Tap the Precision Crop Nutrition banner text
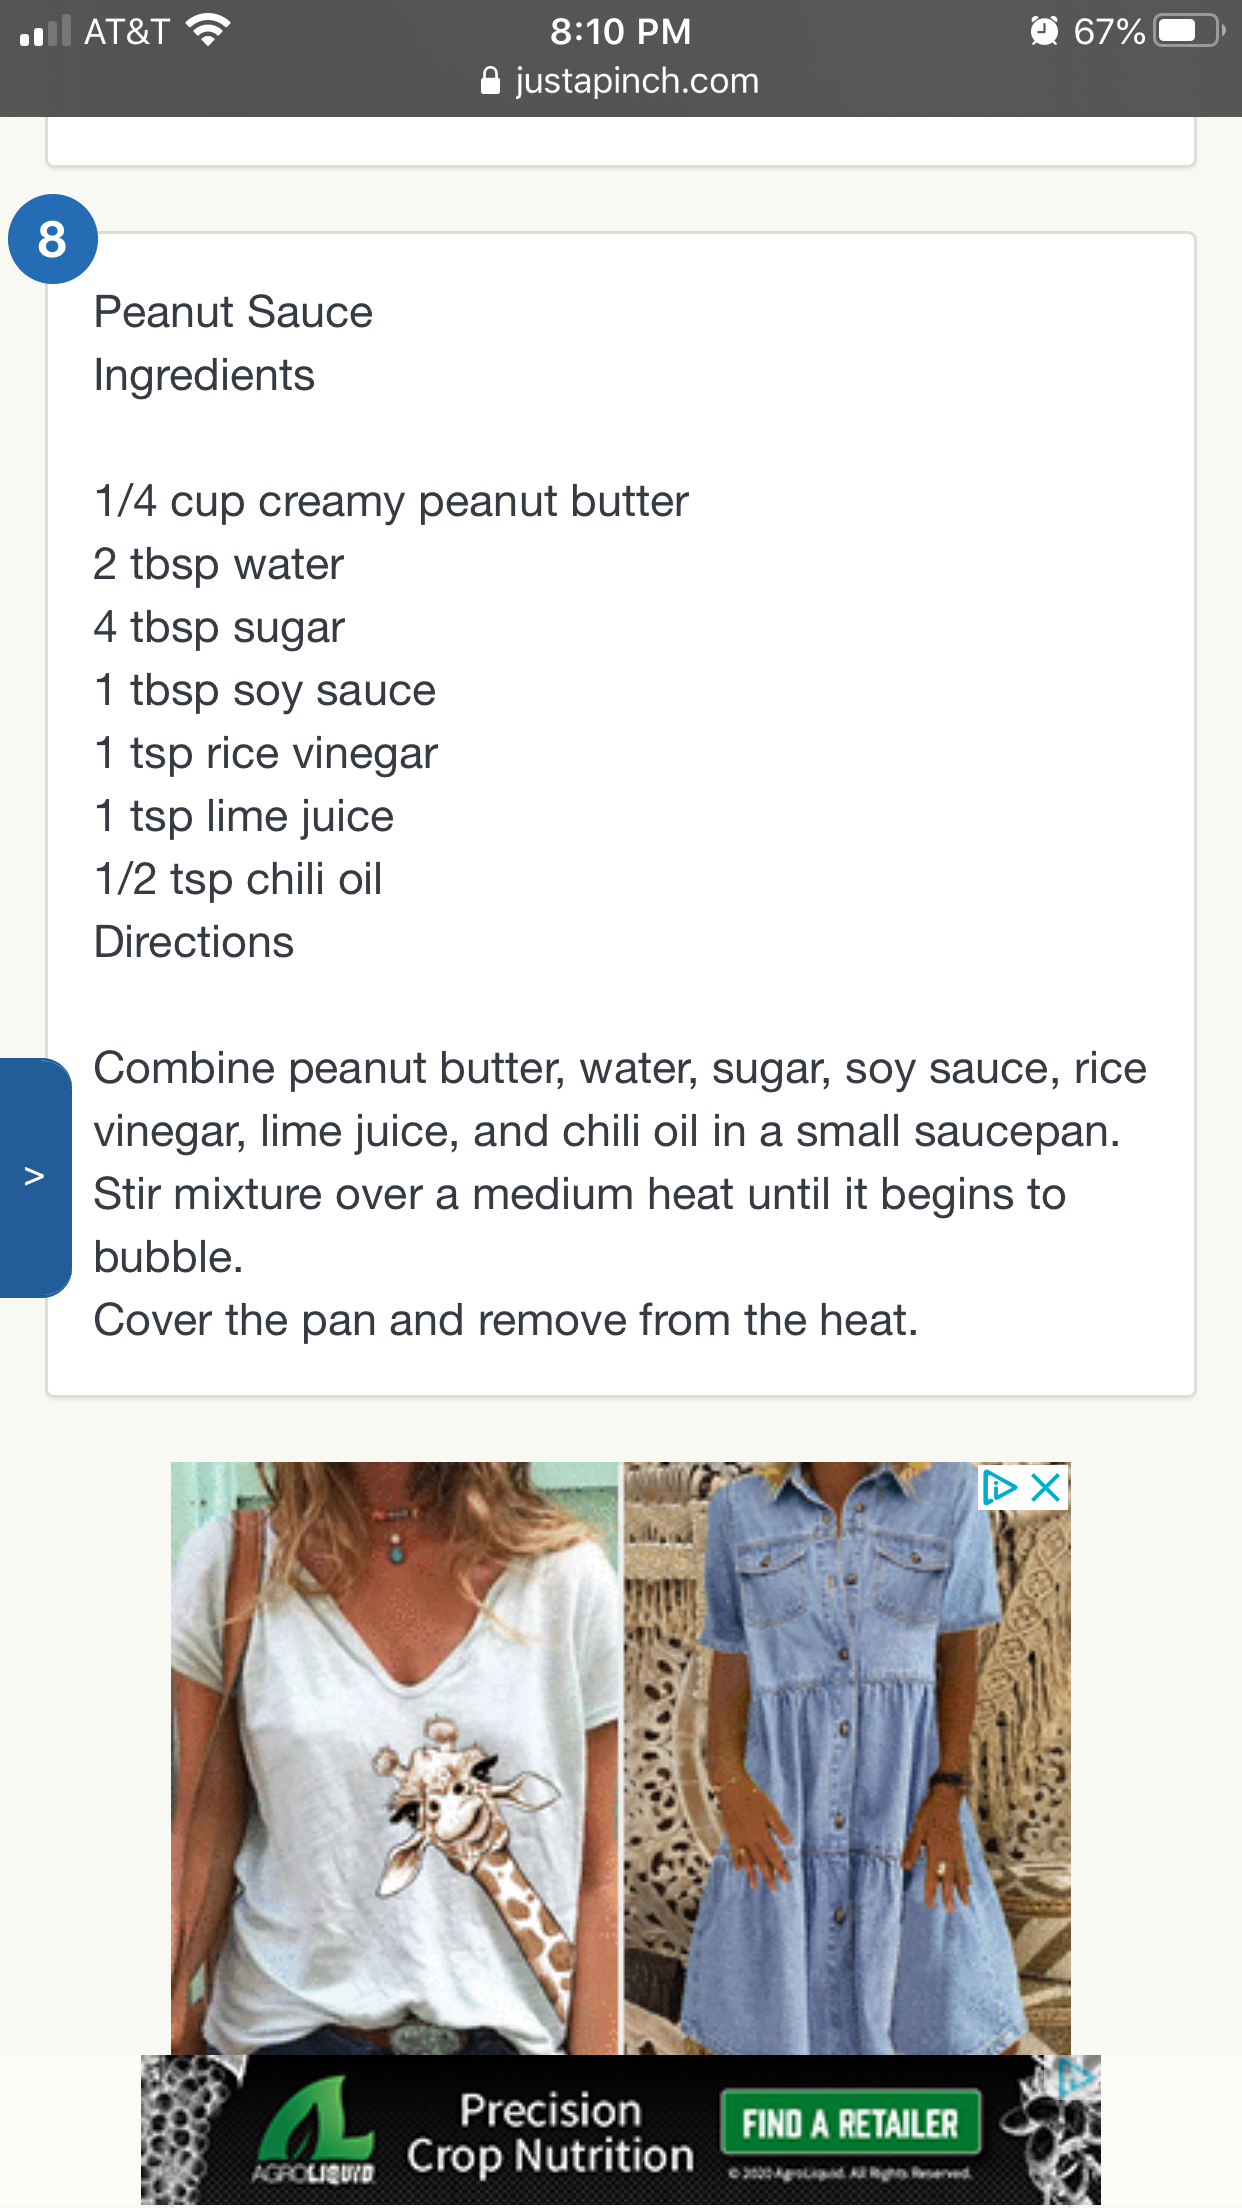The width and height of the screenshot is (1242, 2208). (550, 2133)
